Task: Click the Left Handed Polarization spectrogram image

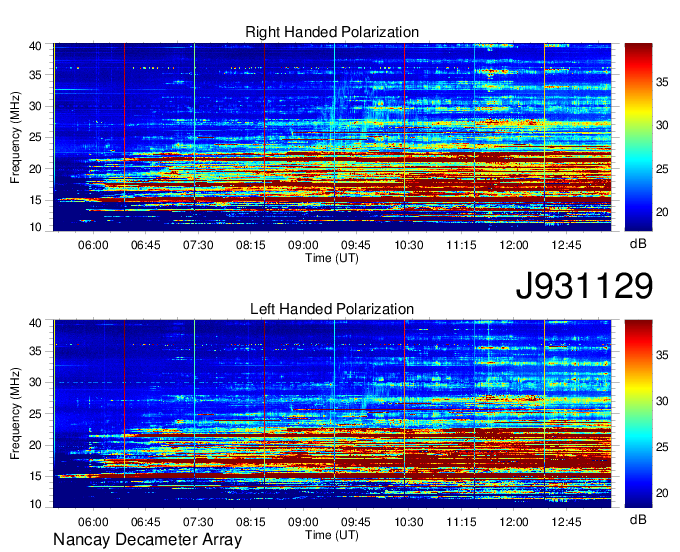Action: pos(332,414)
